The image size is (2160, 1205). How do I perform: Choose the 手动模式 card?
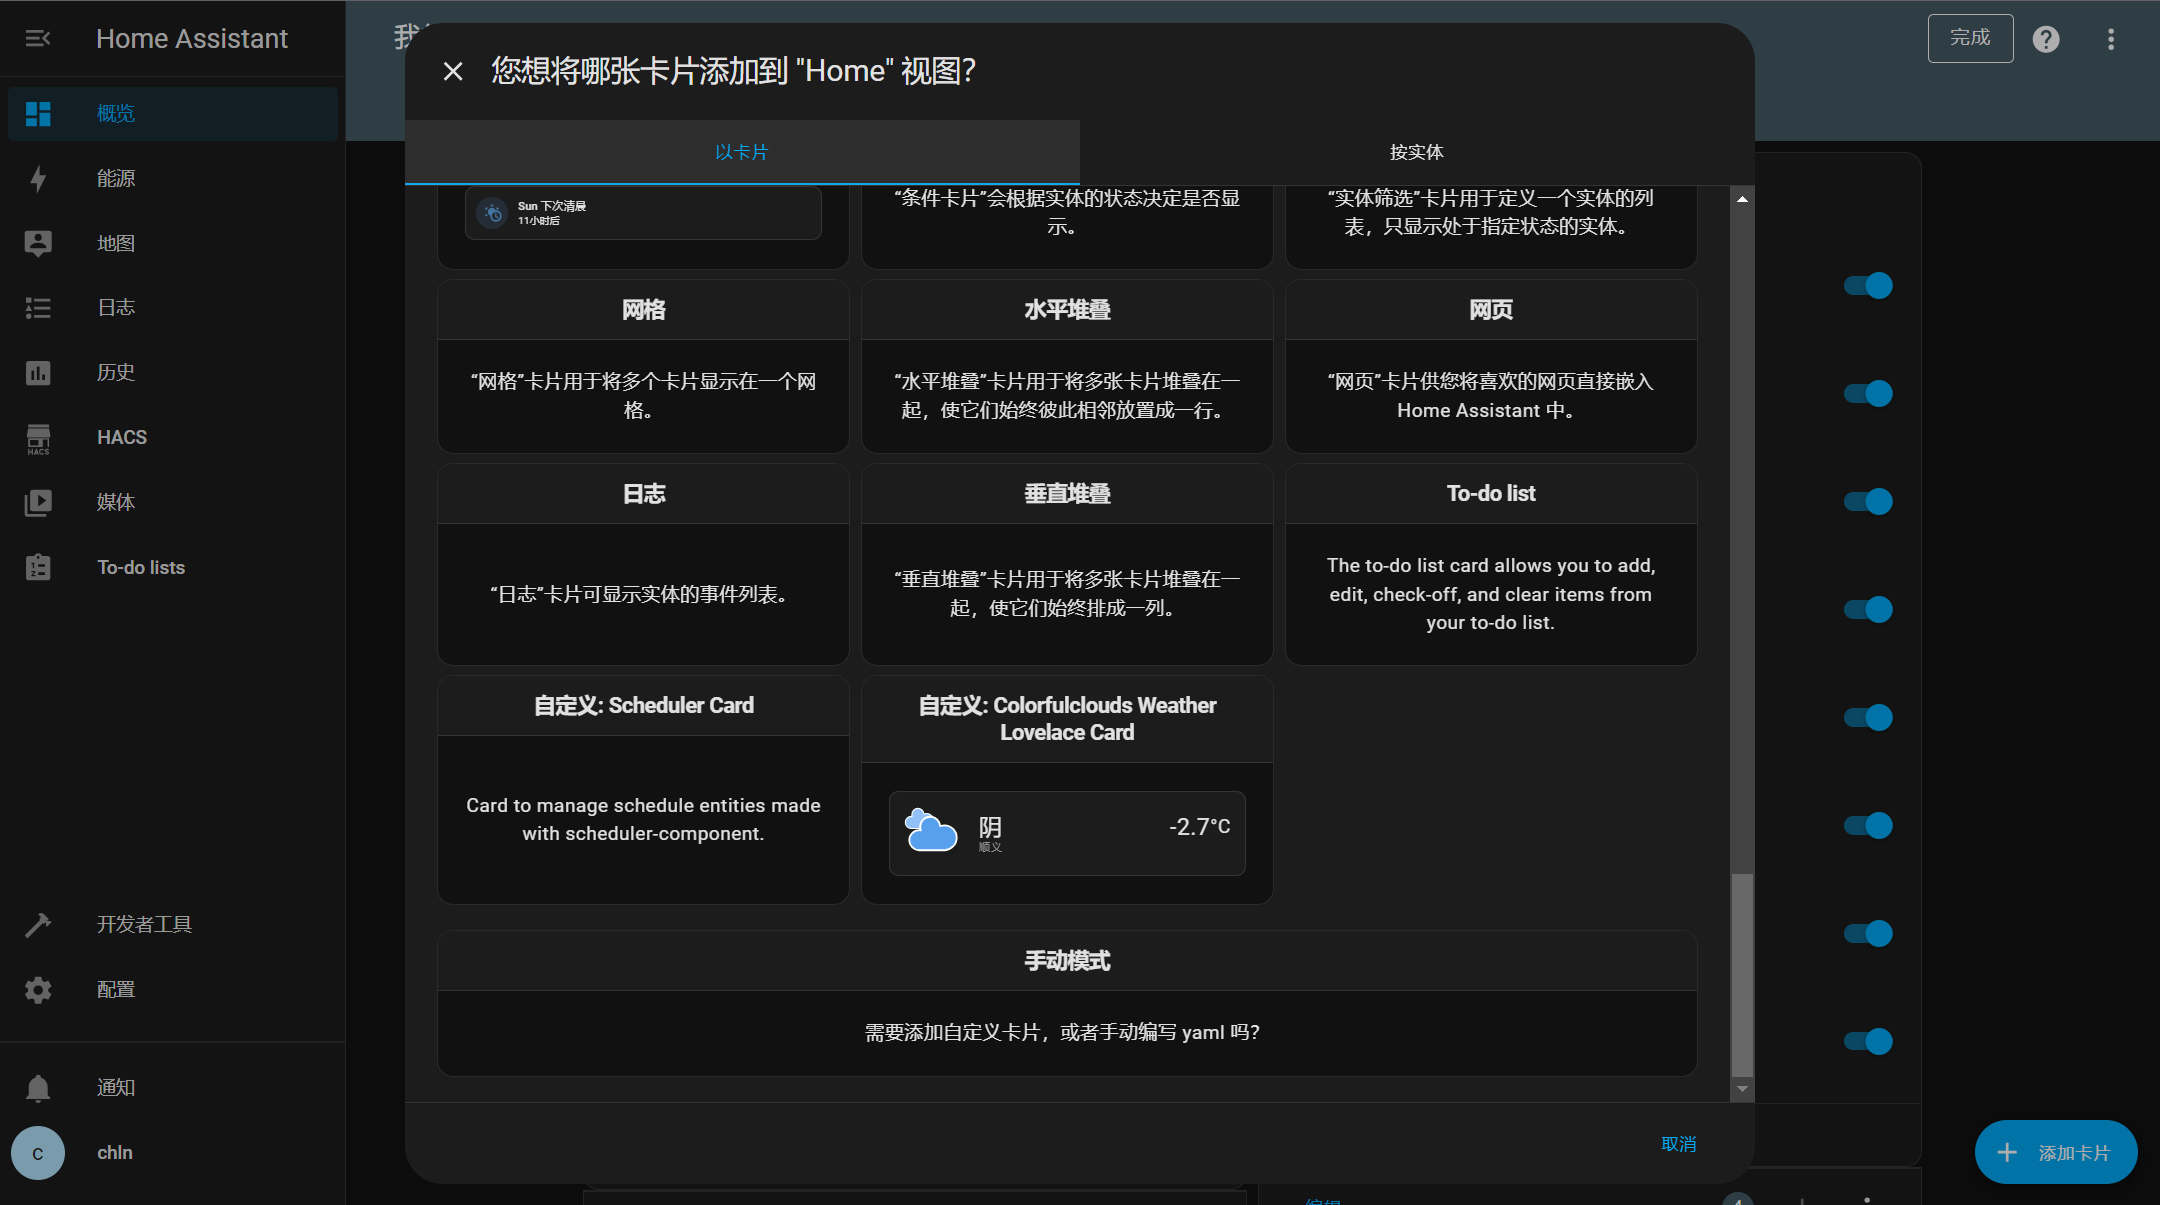pos(1067,1003)
